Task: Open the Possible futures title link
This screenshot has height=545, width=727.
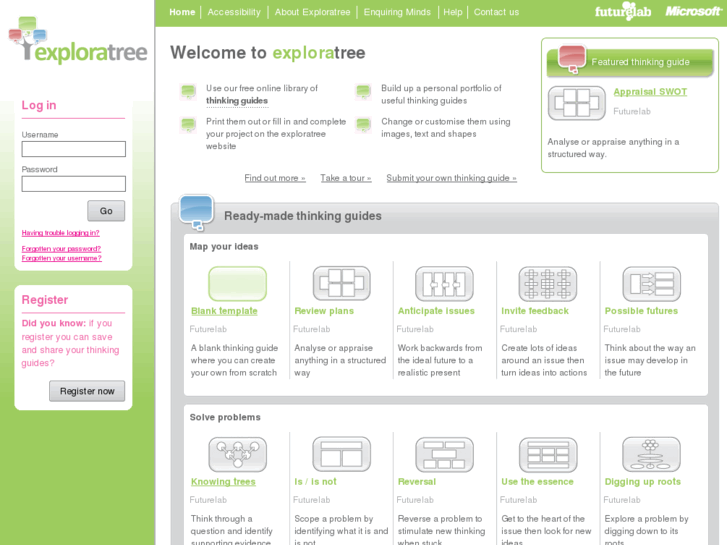Action: [641, 311]
